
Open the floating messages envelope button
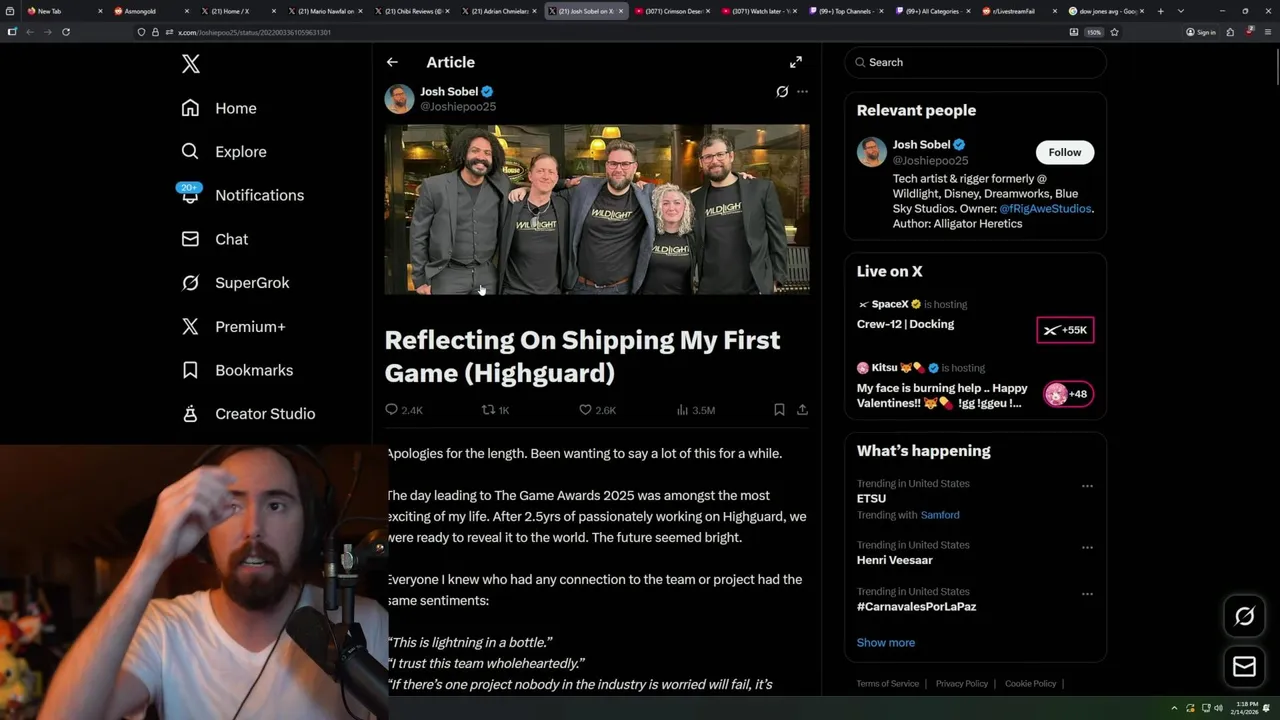click(x=1244, y=666)
